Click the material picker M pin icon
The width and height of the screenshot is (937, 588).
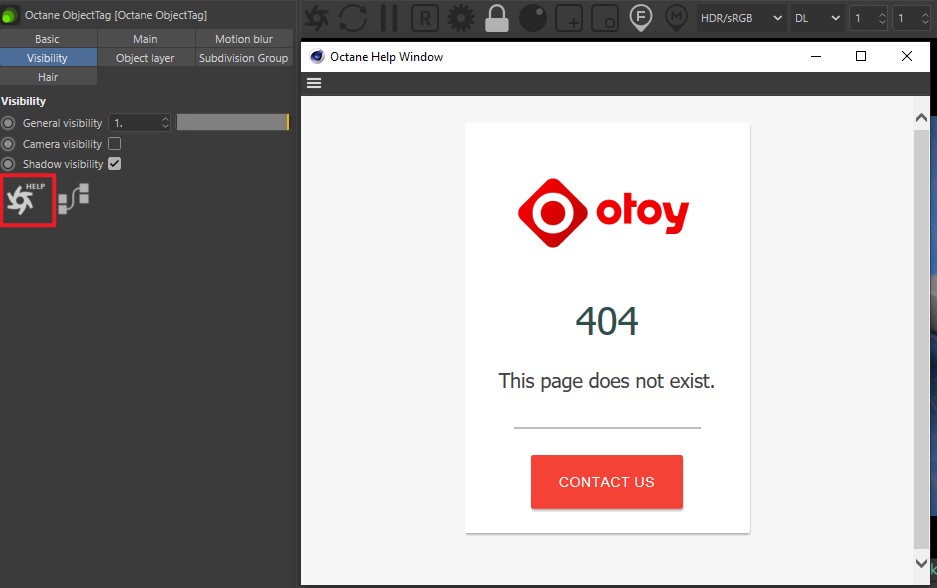pos(676,18)
